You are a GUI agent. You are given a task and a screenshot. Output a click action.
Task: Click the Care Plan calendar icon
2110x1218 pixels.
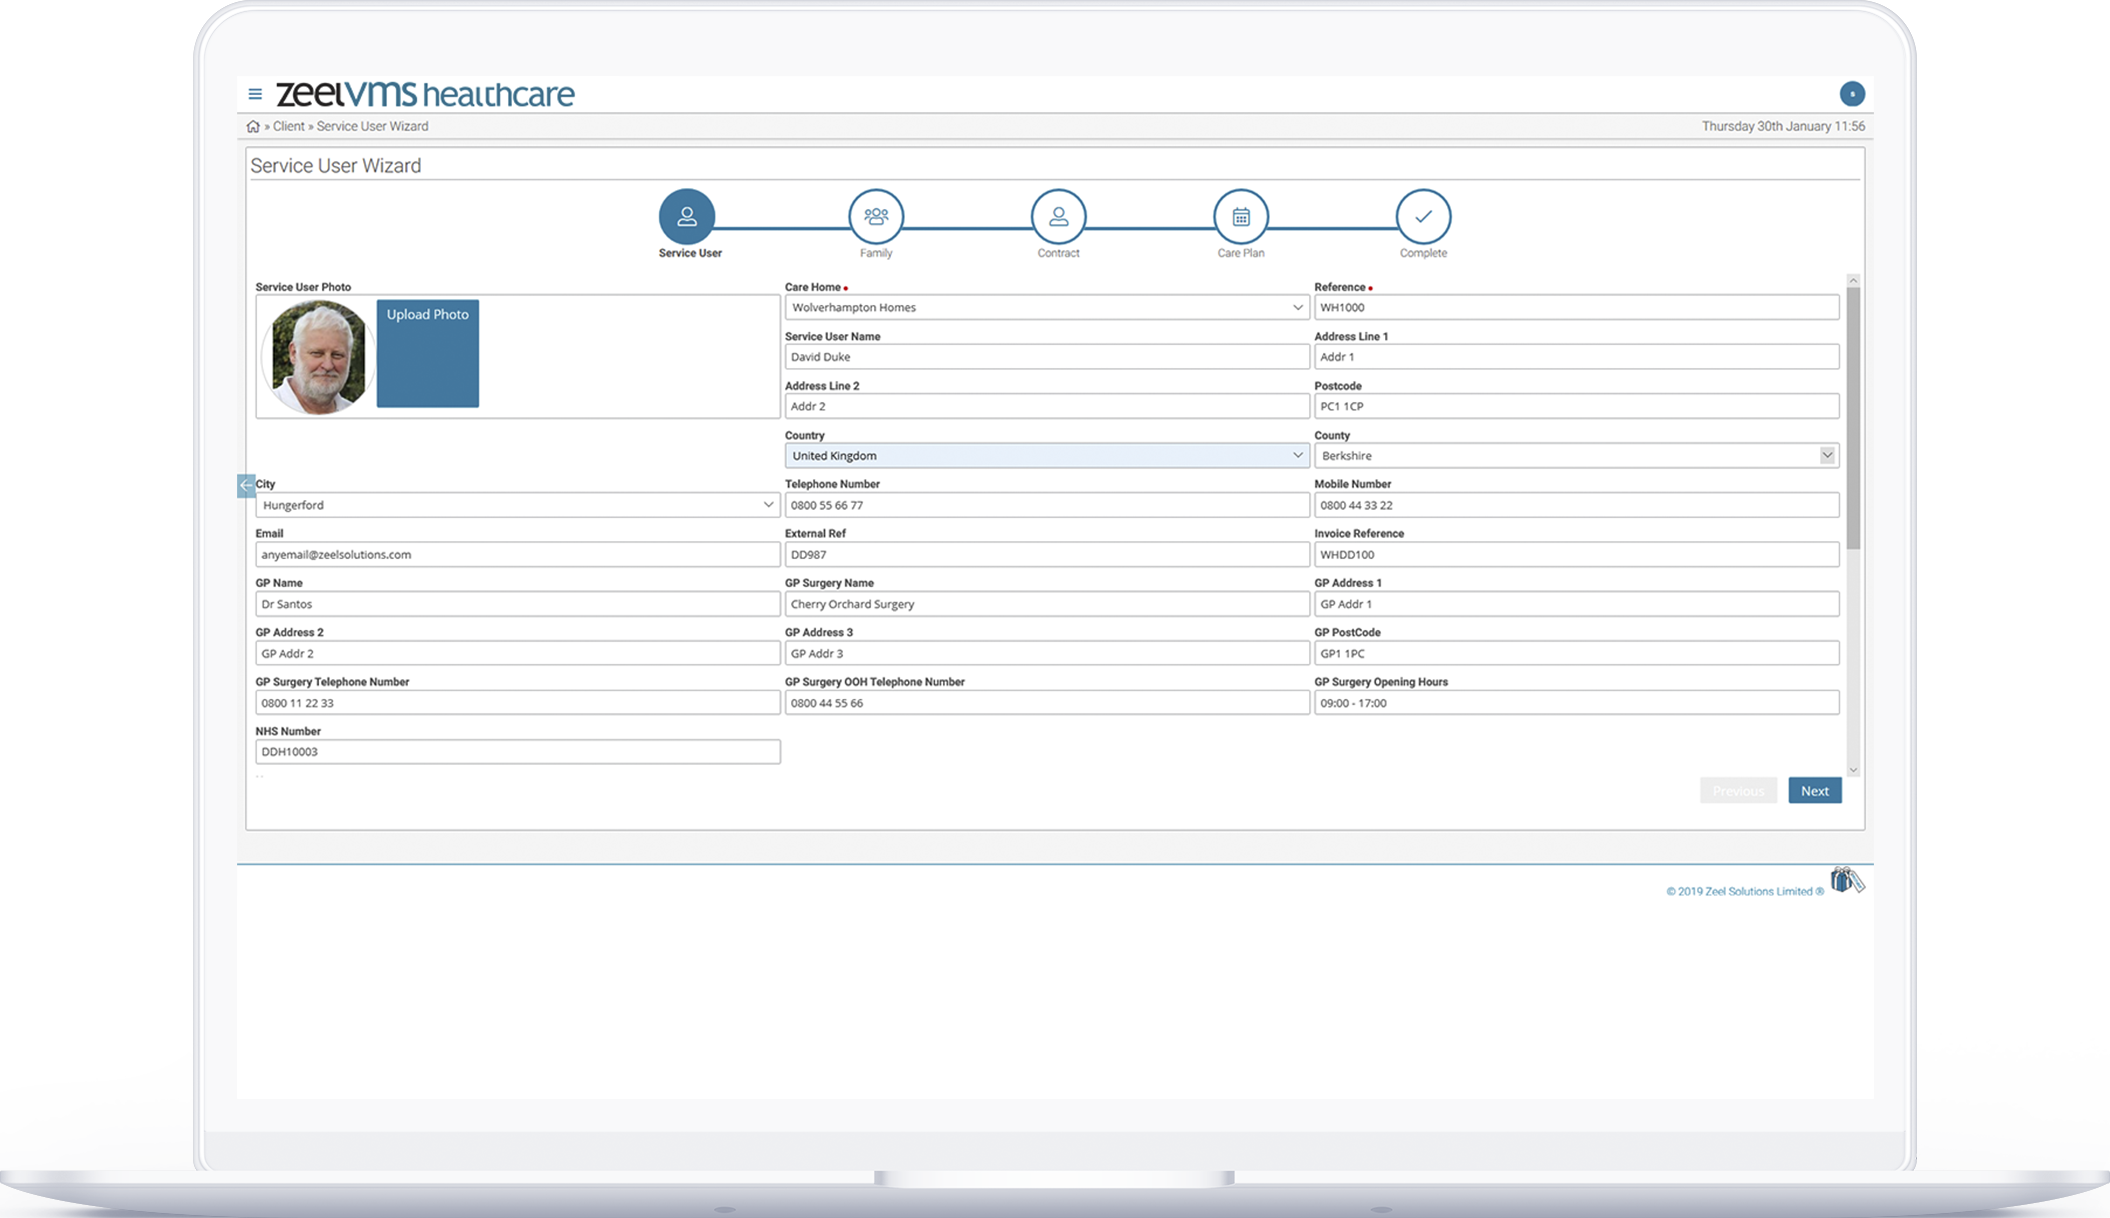pyautogui.click(x=1240, y=216)
